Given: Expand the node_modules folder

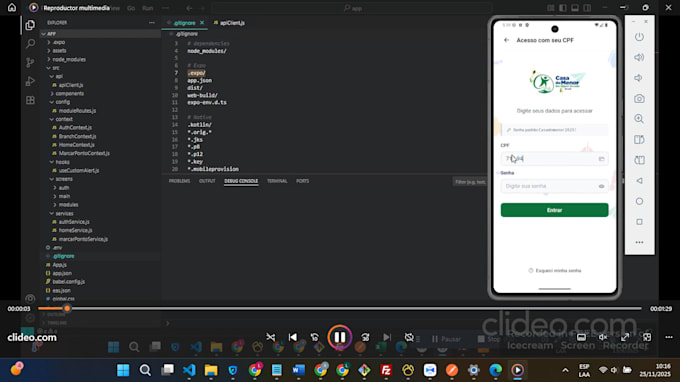Looking at the screenshot, I should 69,59.
